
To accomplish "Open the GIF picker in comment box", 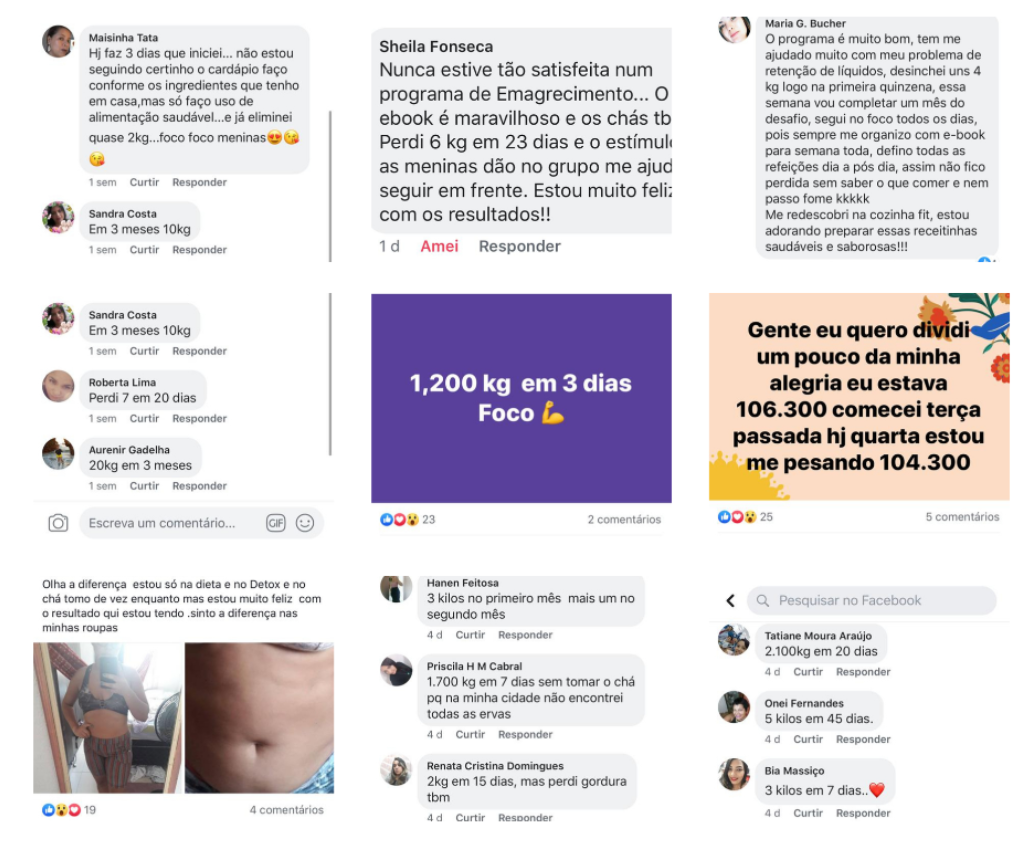I will [x=276, y=523].
